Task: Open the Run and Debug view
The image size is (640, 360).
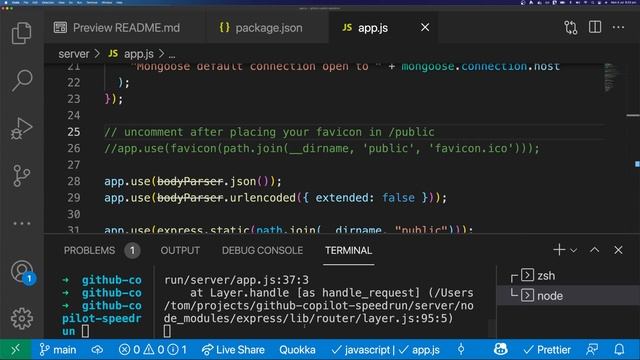Action: pos(22,128)
